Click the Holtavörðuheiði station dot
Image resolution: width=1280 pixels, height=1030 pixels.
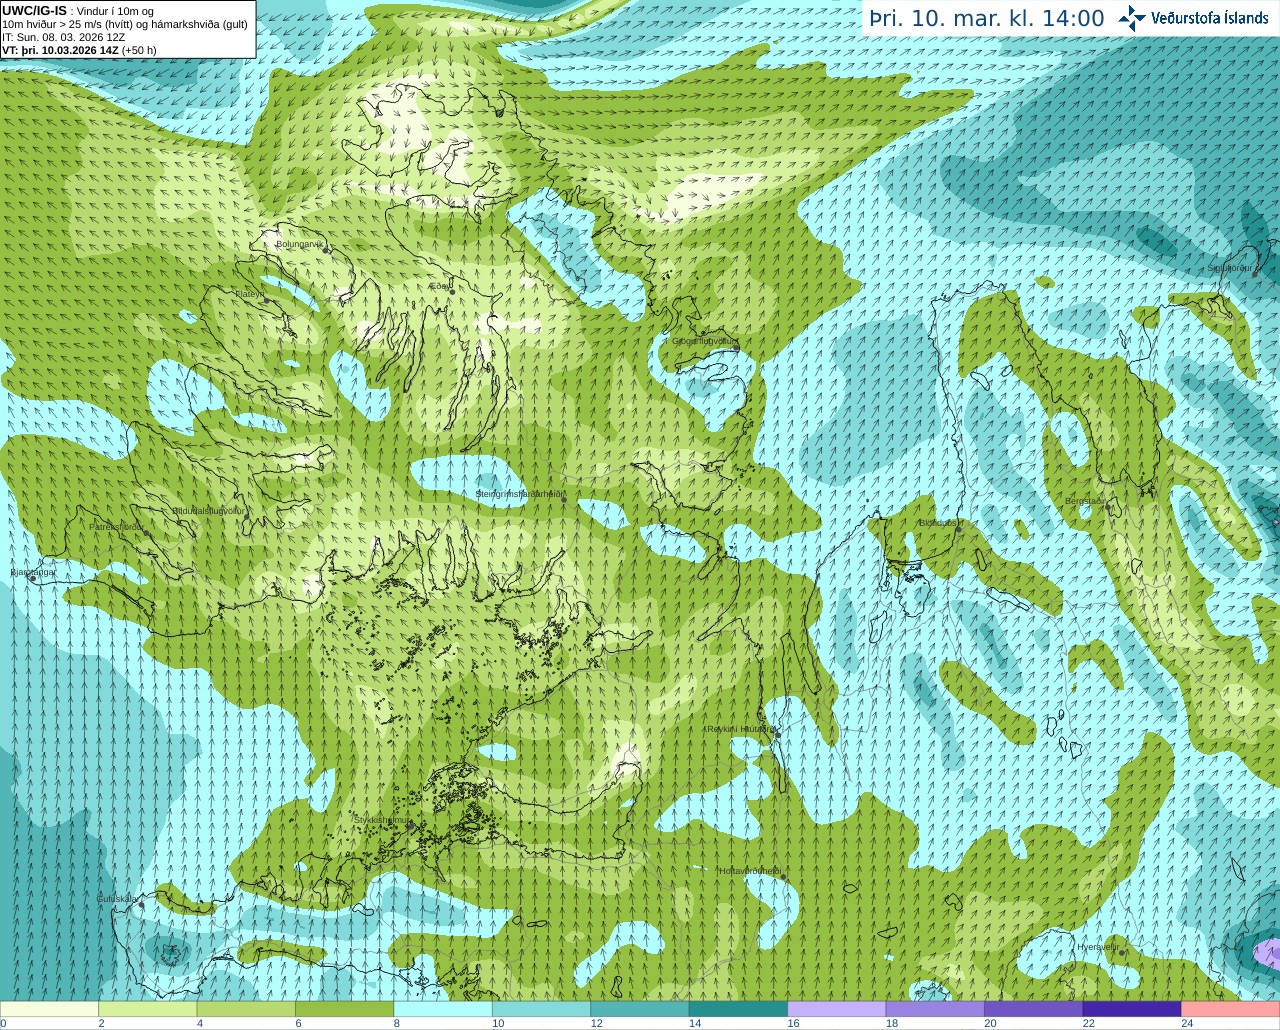coord(784,877)
